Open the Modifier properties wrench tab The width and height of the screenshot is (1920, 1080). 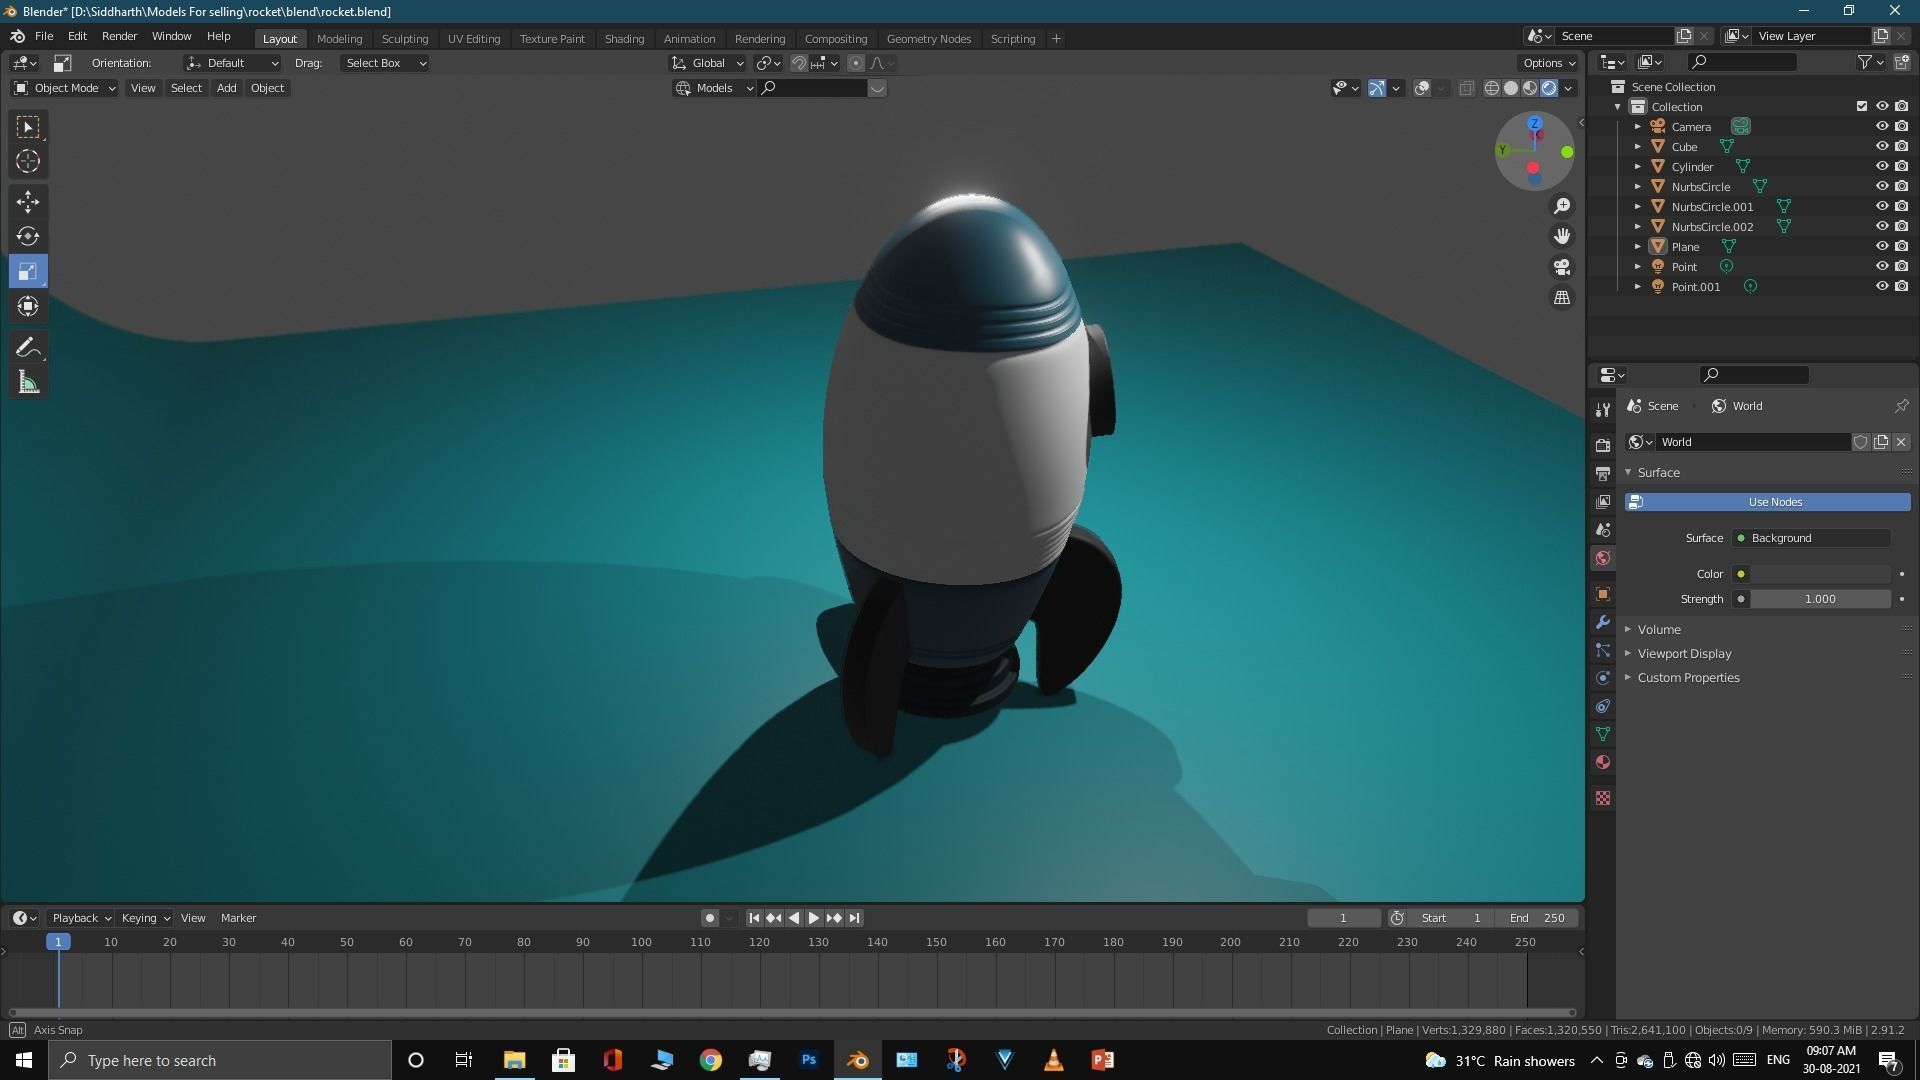tap(1603, 622)
